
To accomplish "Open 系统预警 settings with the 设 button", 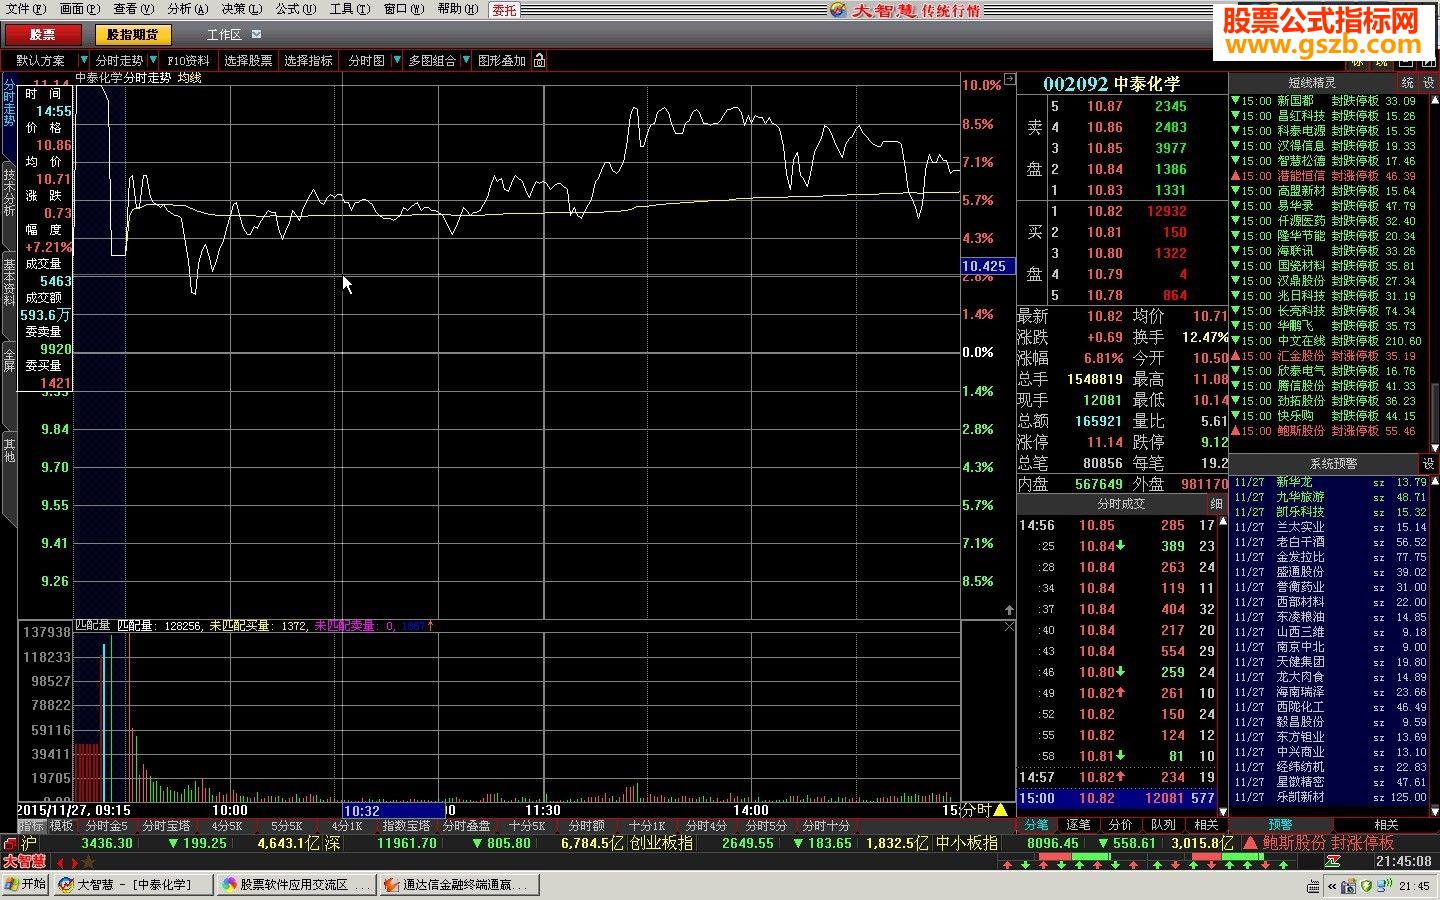I will point(1428,463).
